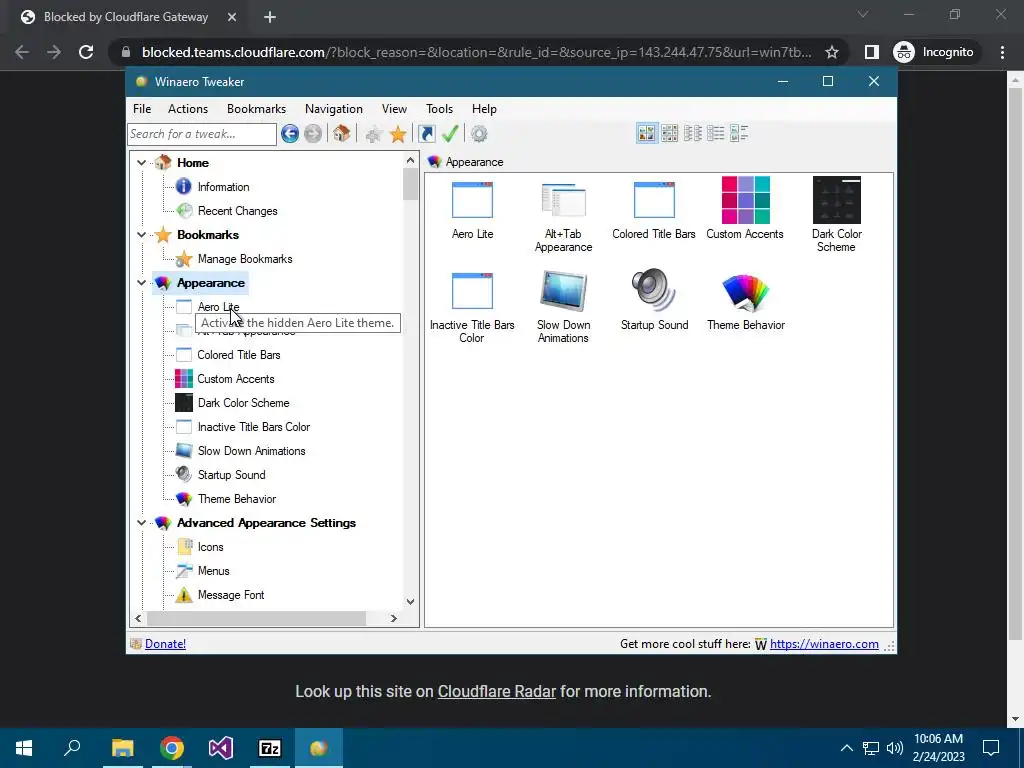
Task: Collapse the Home tree node
Action: coord(142,163)
